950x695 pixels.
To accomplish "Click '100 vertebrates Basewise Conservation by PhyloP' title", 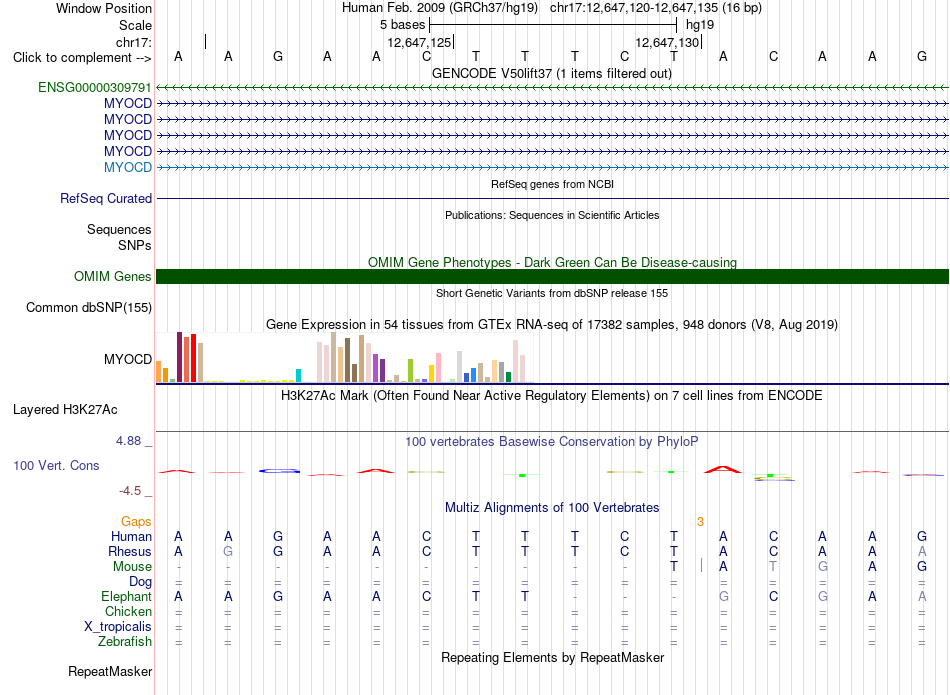I will [x=552, y=441].
